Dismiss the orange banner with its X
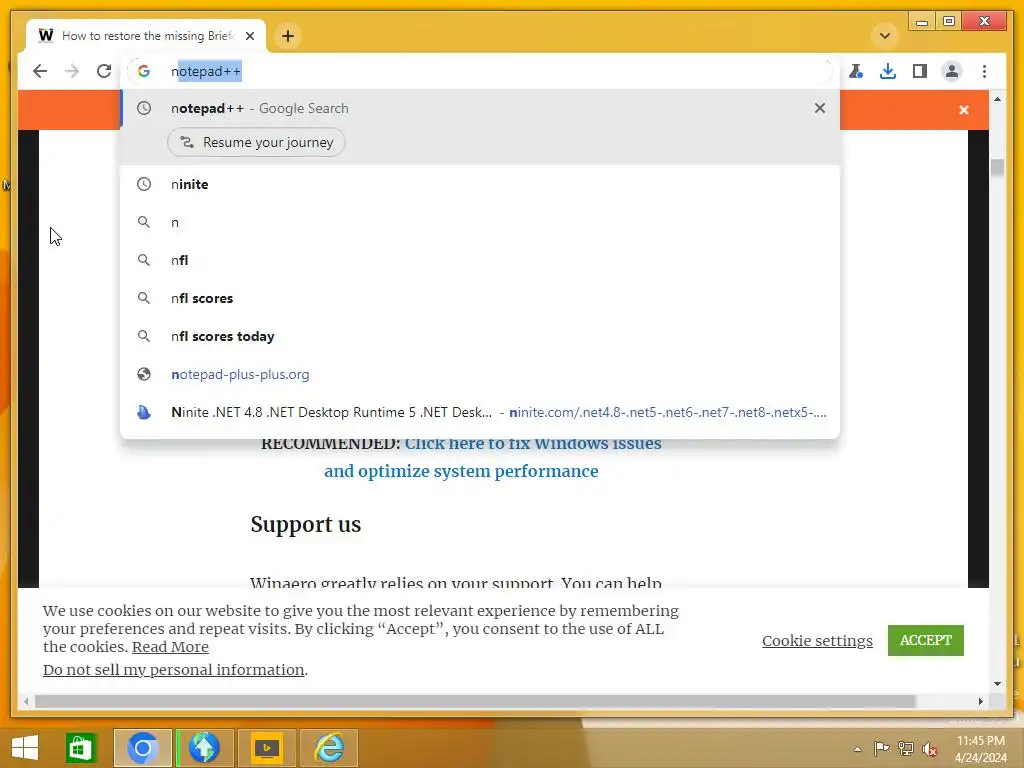Viewport: 1024px width, 768px height. (x=964, y=110)
